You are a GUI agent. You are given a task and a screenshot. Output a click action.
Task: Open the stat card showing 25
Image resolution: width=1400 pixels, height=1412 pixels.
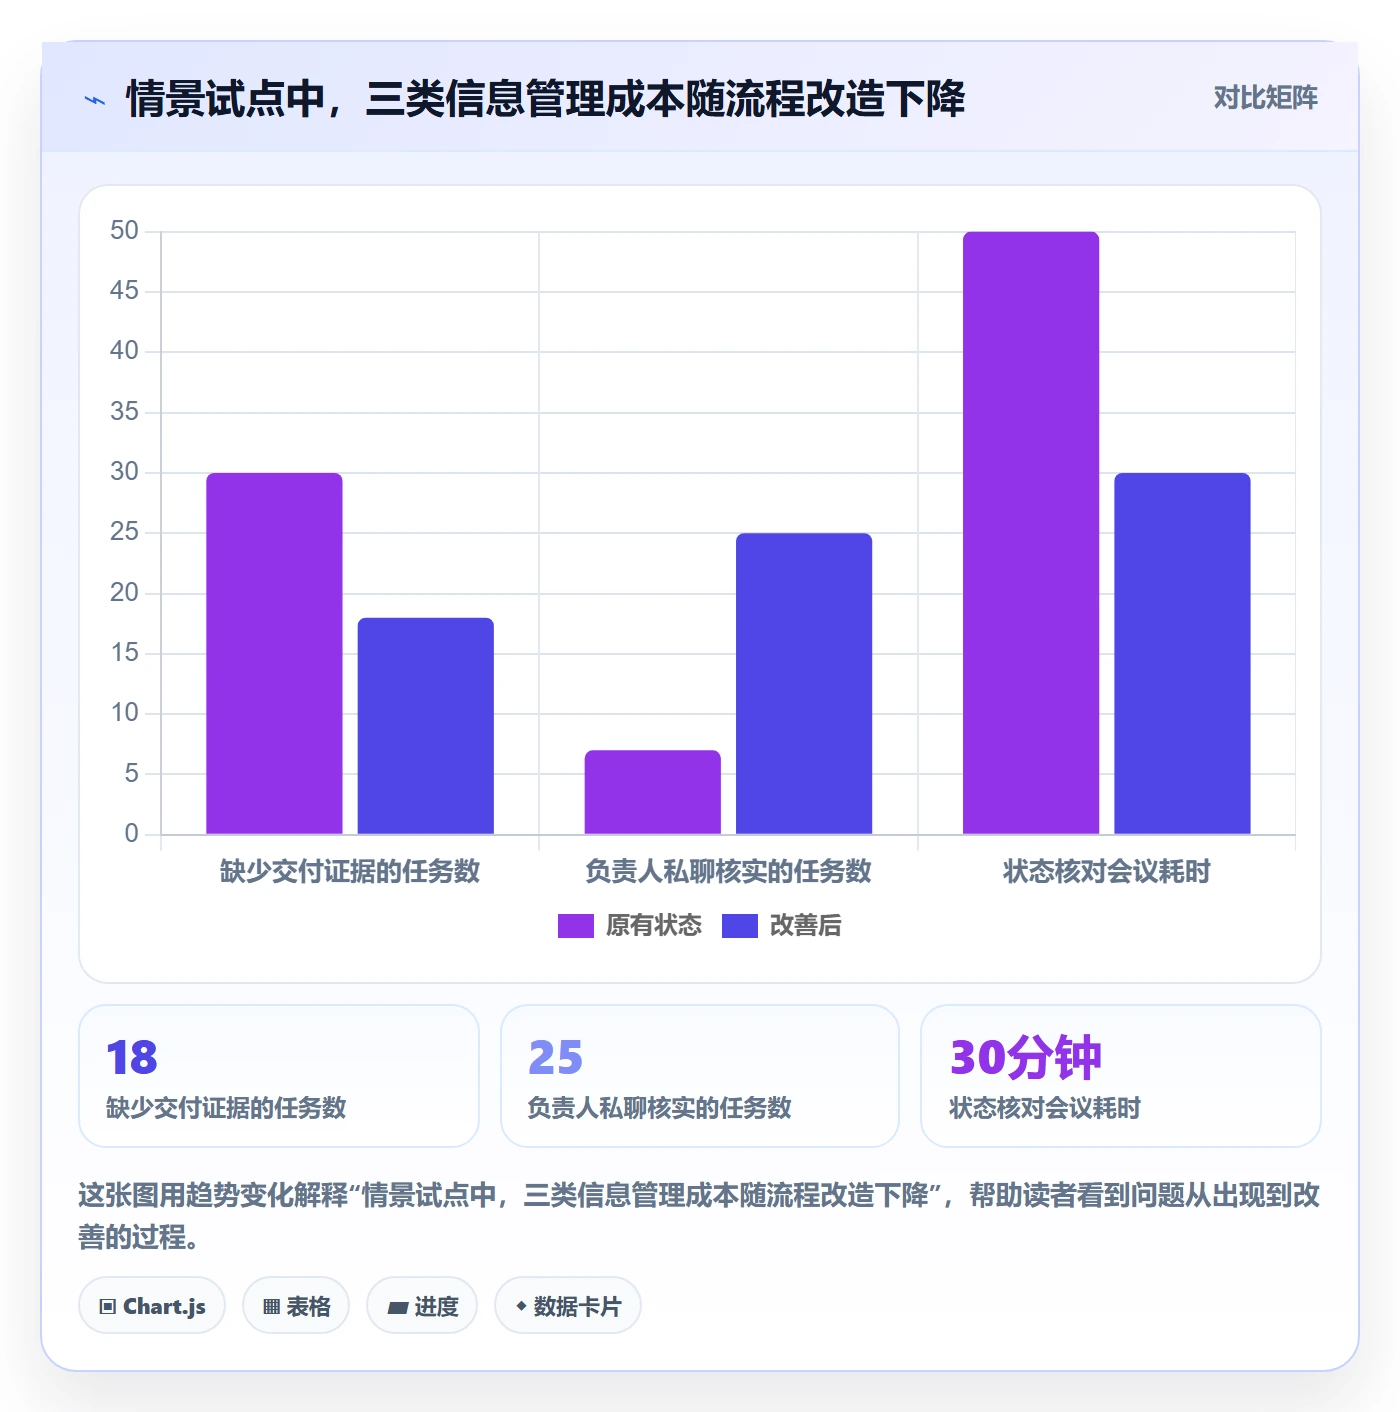(x=700, y=1076)
